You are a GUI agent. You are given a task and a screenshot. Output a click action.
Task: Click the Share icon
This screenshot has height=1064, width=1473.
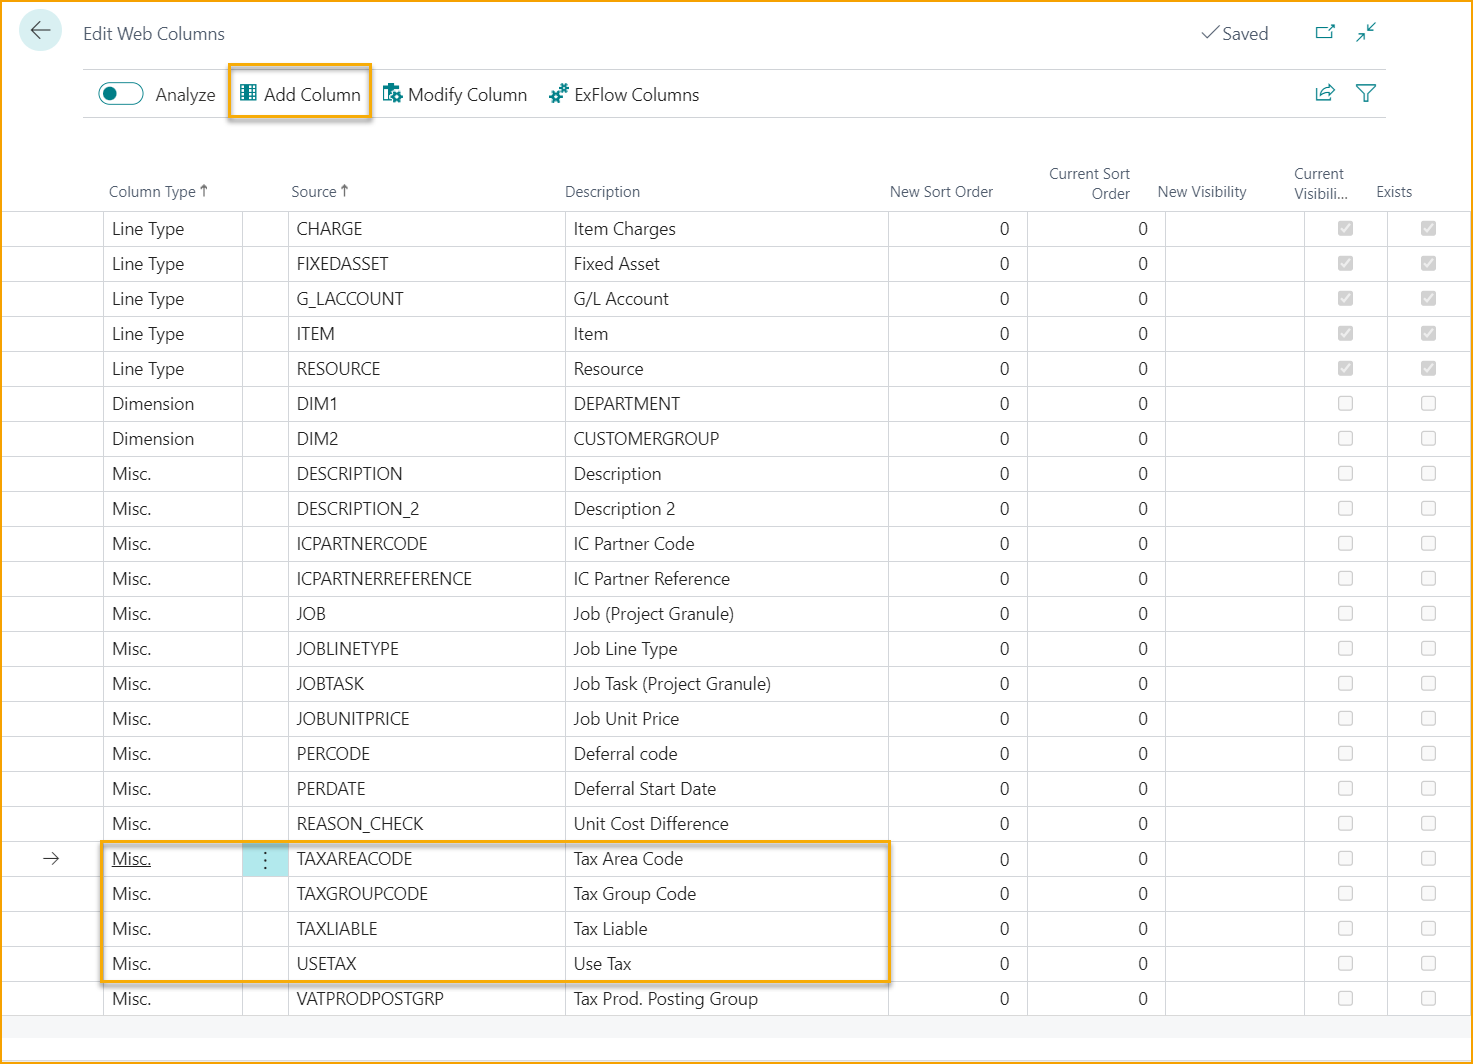point(1324,93)
